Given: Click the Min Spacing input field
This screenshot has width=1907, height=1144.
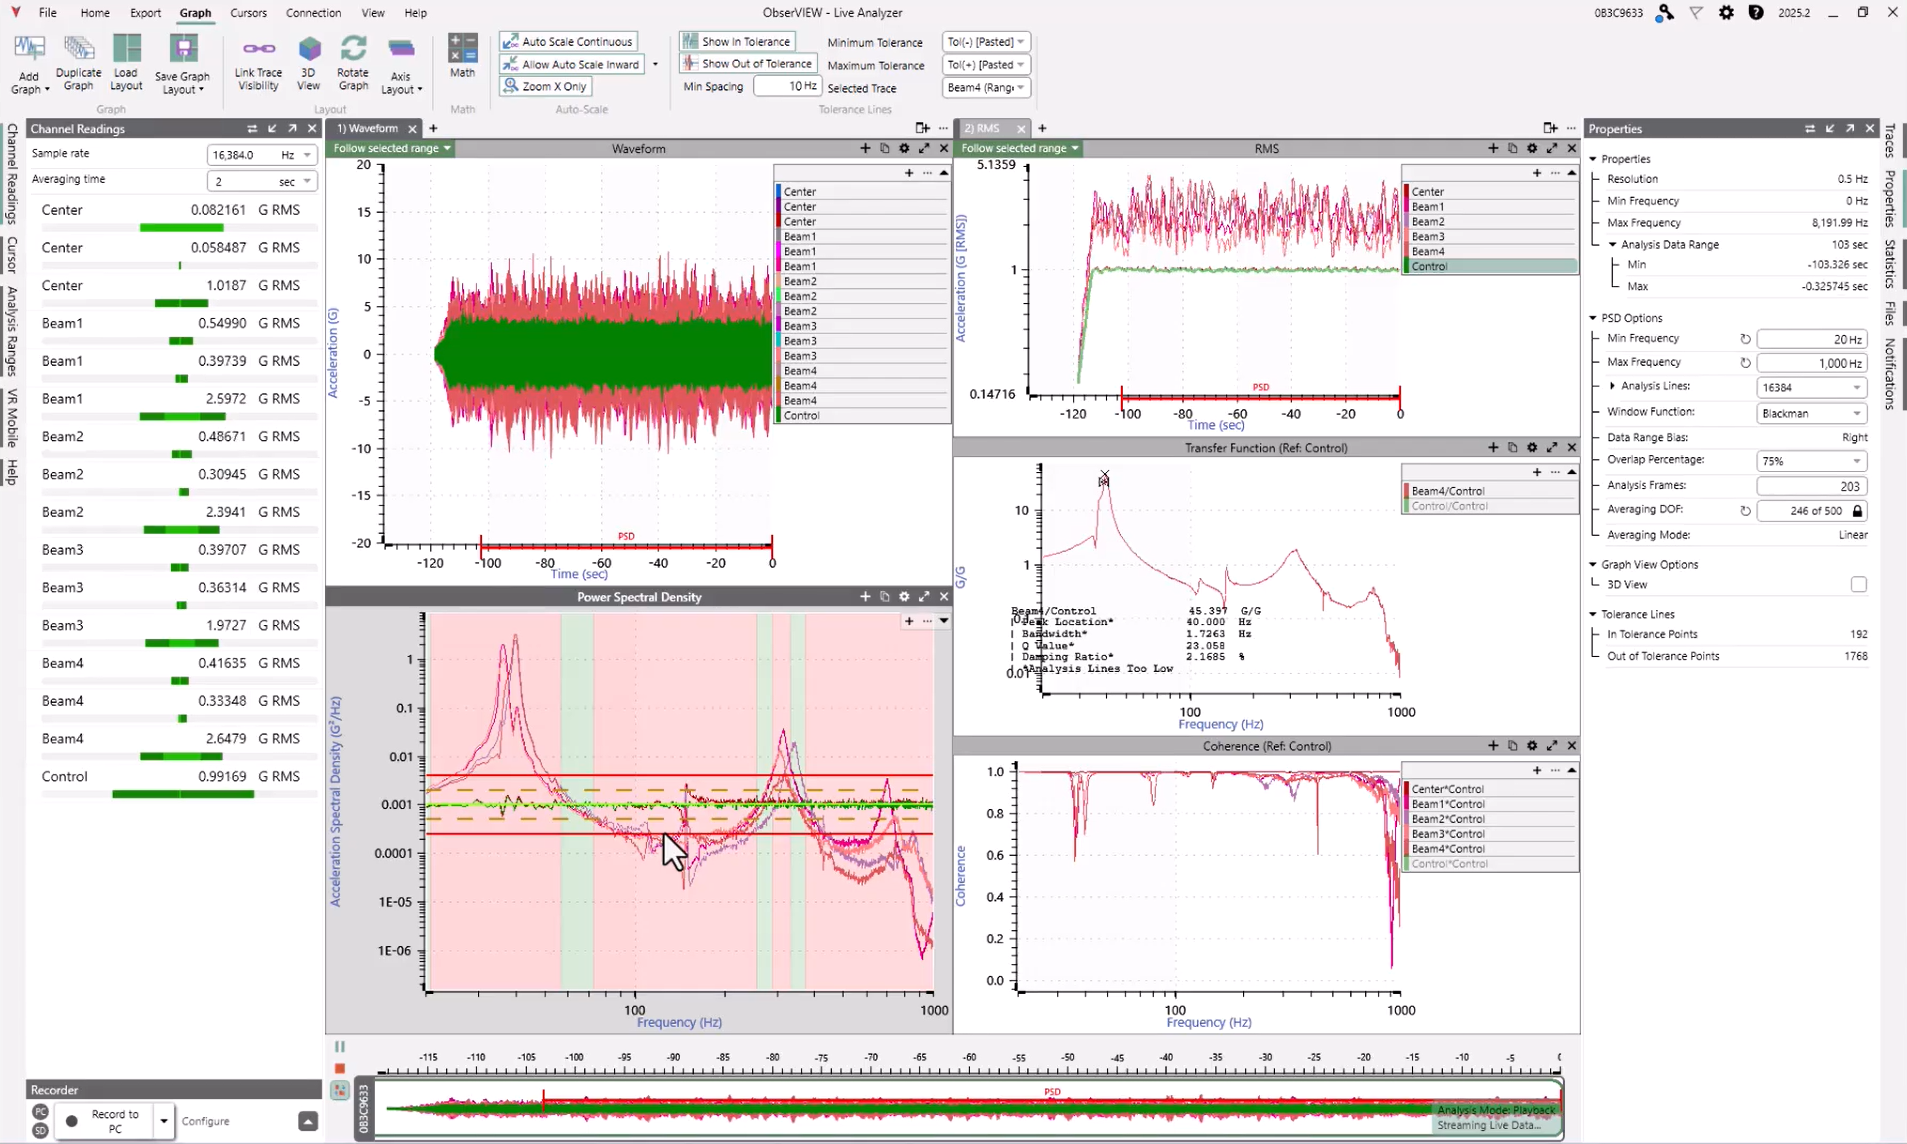Looking at the screenshot, I should [787, 86].
